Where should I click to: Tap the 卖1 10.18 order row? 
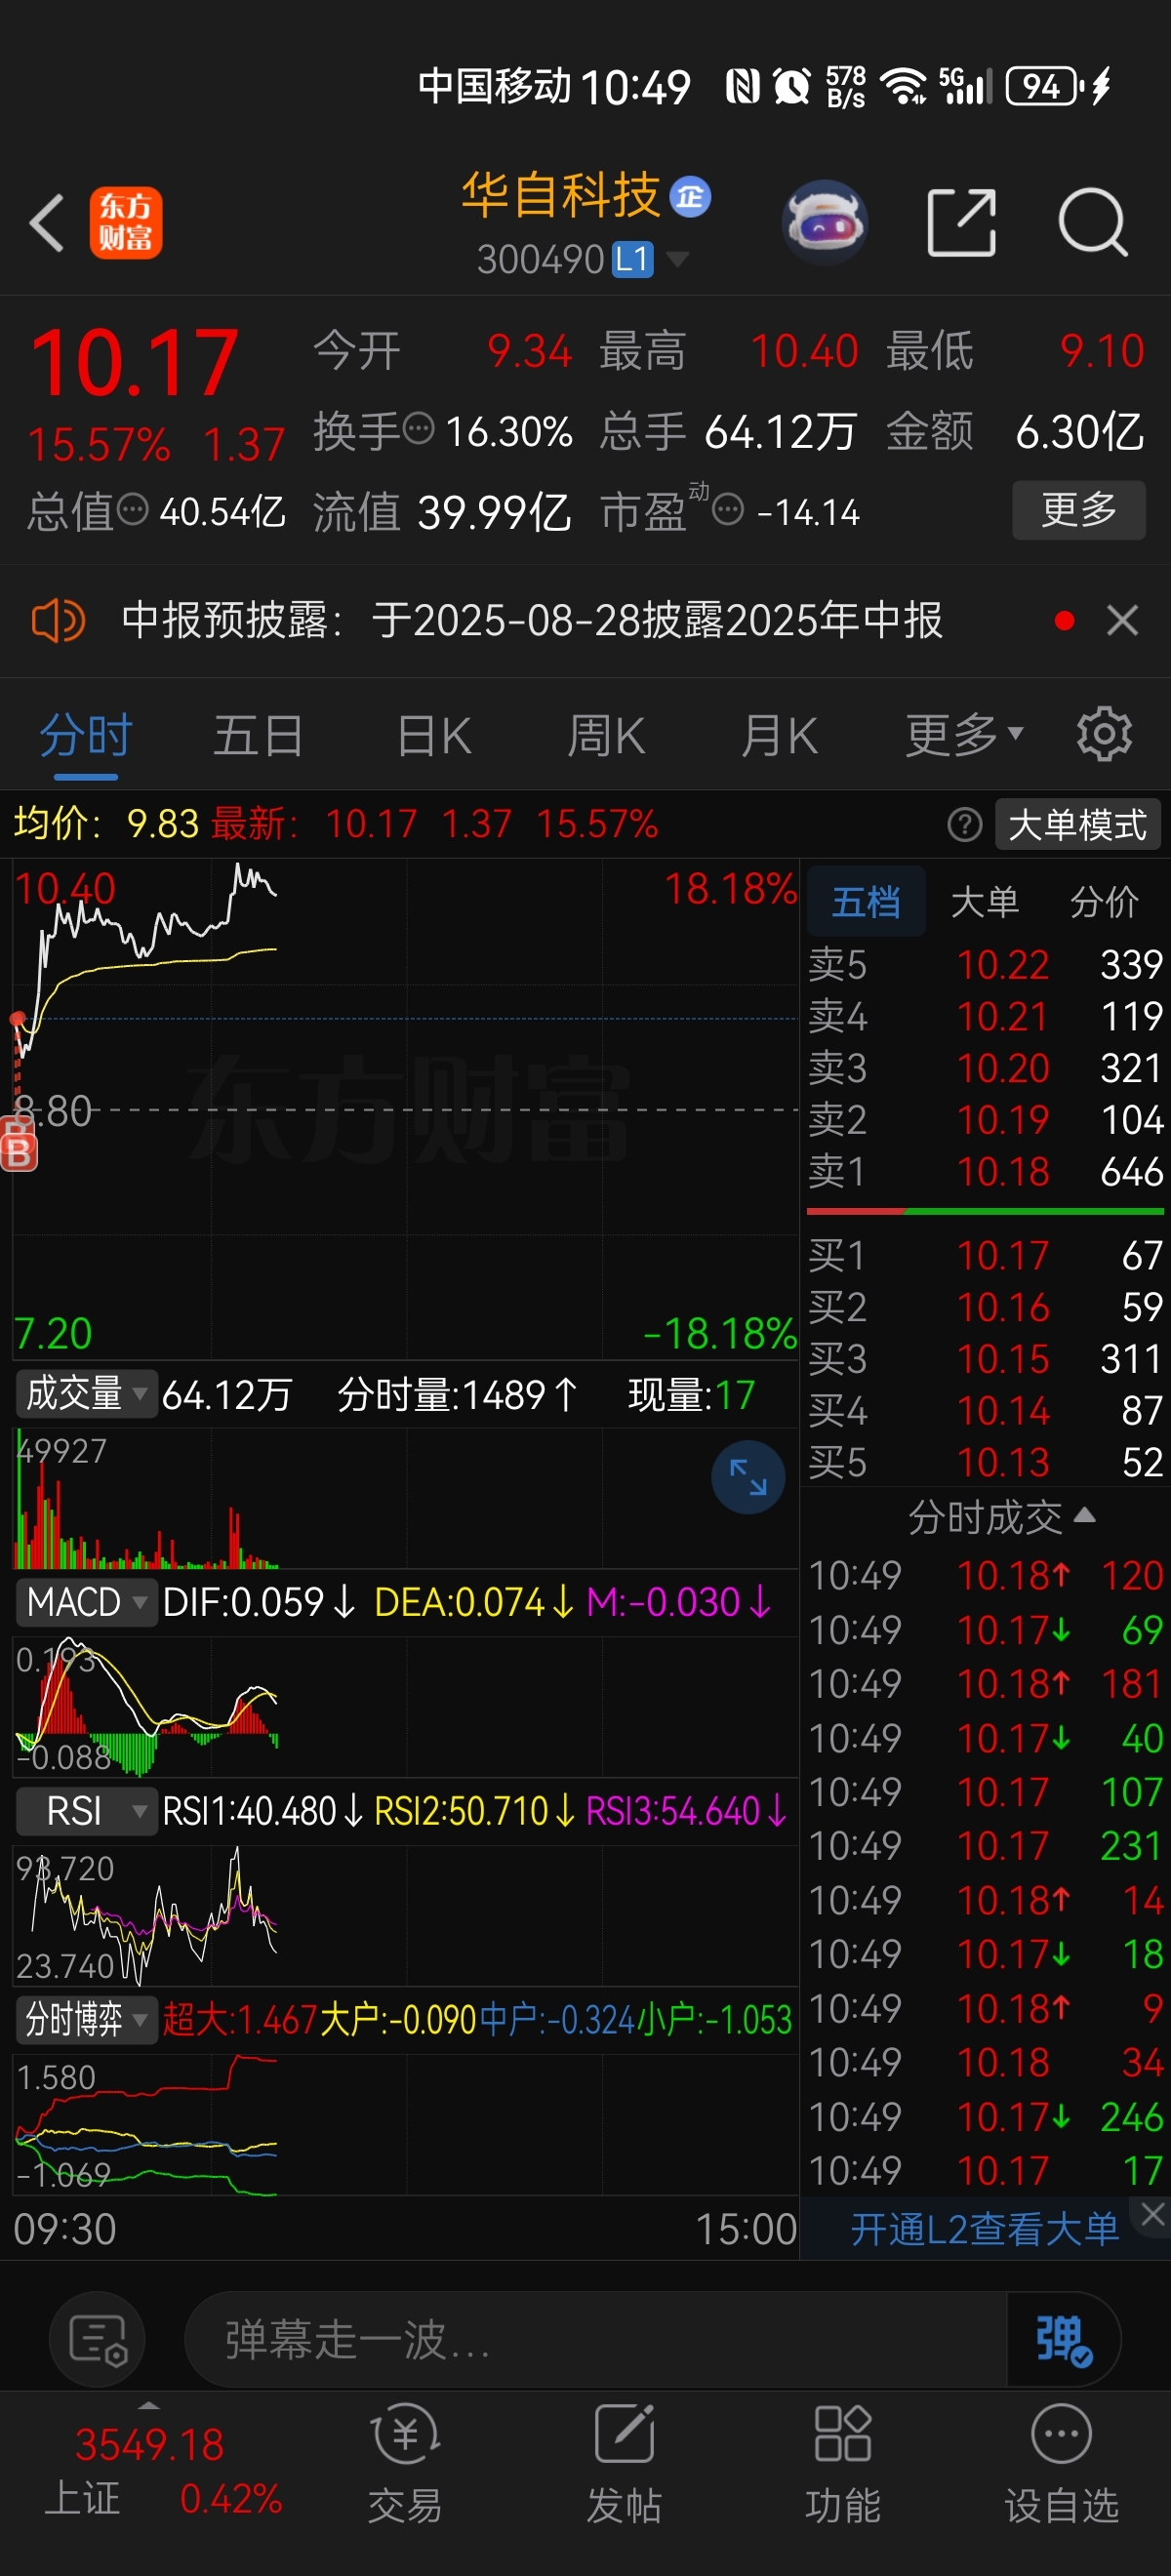pos(985,1171)
